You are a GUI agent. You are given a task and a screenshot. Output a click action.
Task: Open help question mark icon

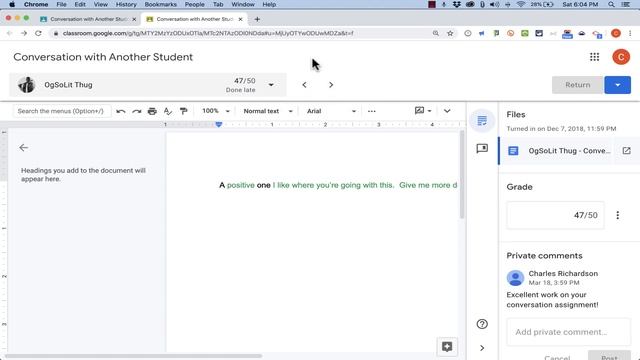482,324
